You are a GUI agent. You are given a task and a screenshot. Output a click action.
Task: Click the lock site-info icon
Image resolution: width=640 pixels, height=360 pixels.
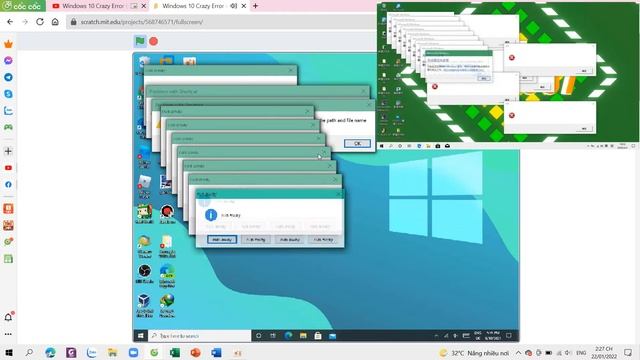click(x=73, y=22)
